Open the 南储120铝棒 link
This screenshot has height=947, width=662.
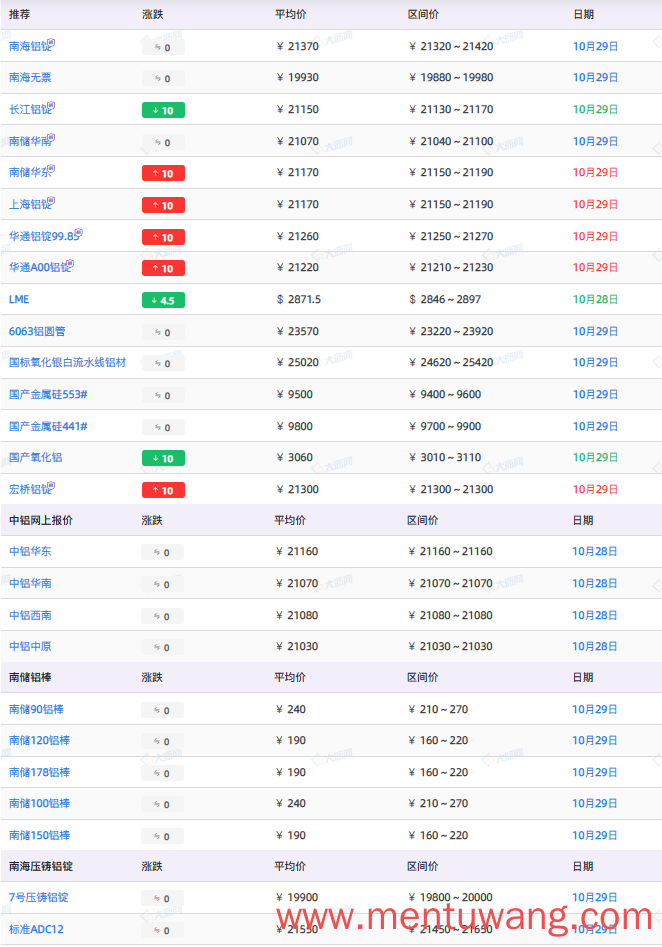tap(39, 740)
